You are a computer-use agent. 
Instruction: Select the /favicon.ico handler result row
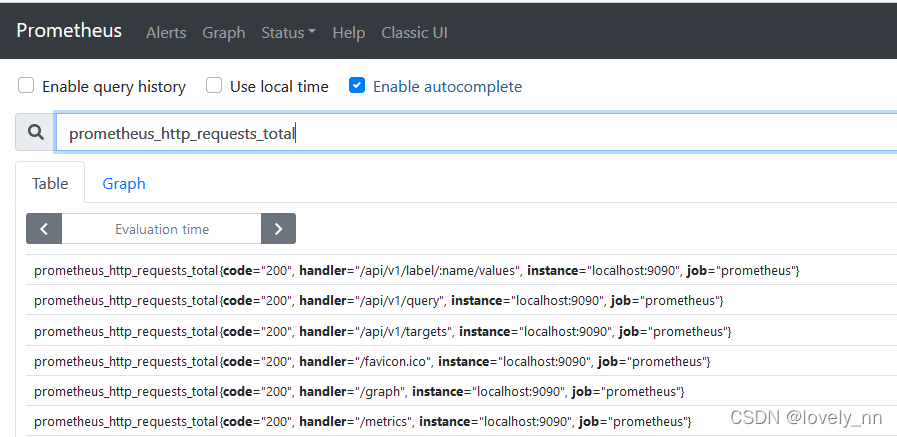(x=461, y=361)
